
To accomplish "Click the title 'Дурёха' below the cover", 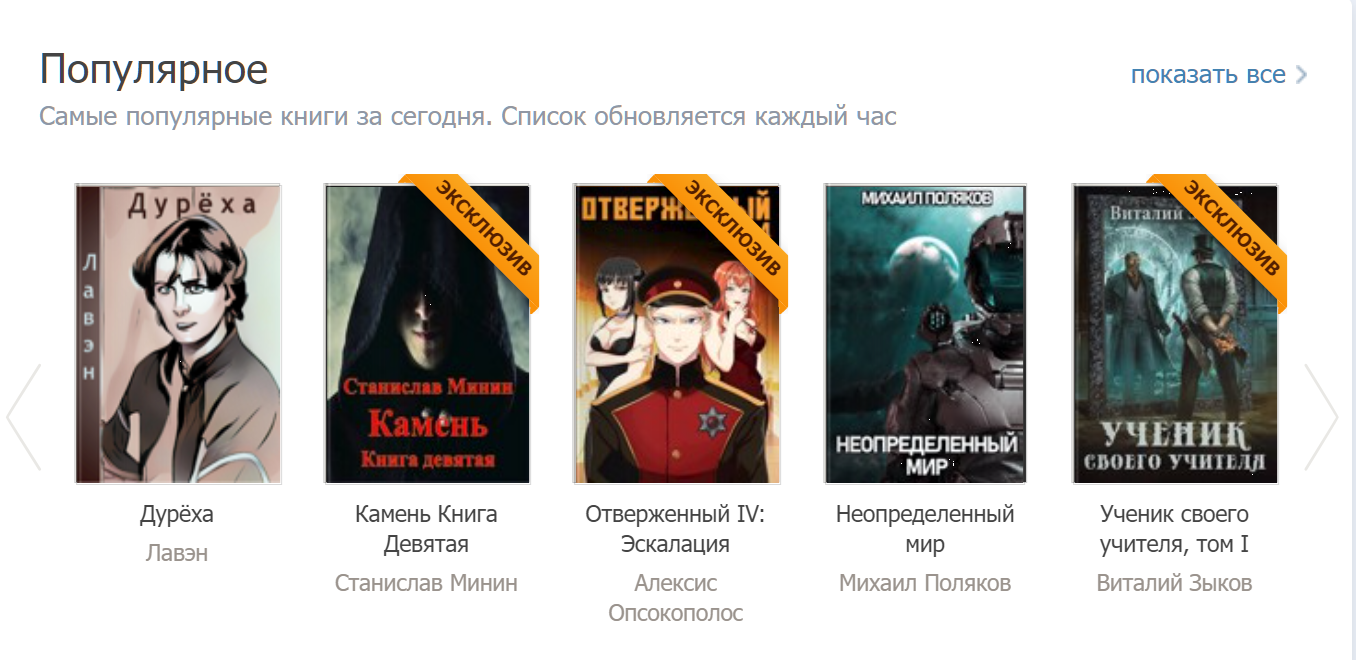I will click(x=177, y=515).
